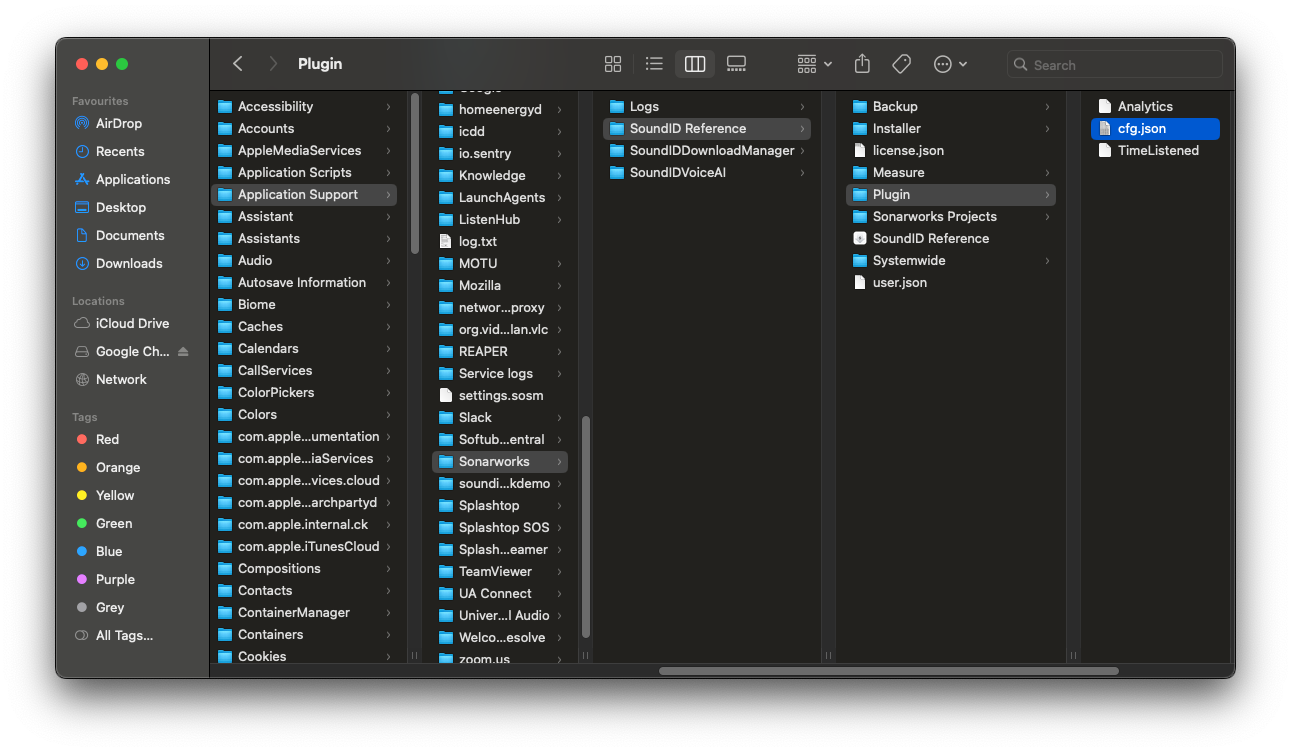The width and height of the screenshot is (1291, 752).
Task: Select the cfg.json file
Action: [x=1155, y=129]
